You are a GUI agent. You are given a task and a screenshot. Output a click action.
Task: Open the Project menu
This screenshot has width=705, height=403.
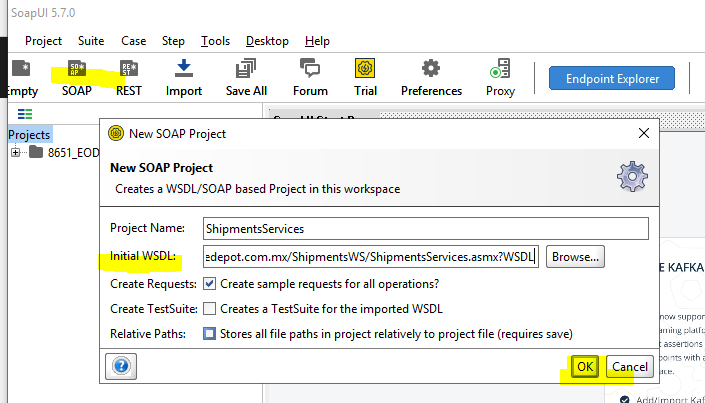pos(43,41)
